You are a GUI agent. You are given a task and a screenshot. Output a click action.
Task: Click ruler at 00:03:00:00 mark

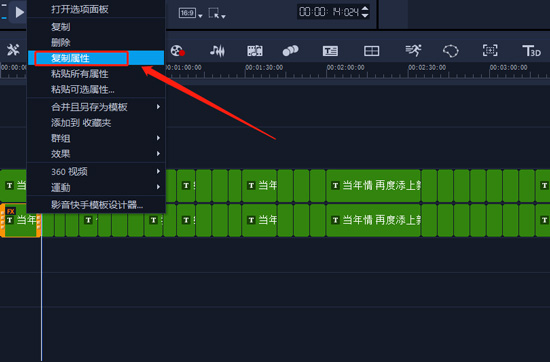pos(508,68)
